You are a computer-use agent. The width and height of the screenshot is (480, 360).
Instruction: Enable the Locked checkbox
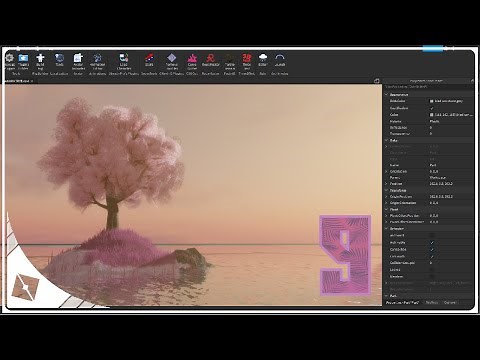coord(432,270)
